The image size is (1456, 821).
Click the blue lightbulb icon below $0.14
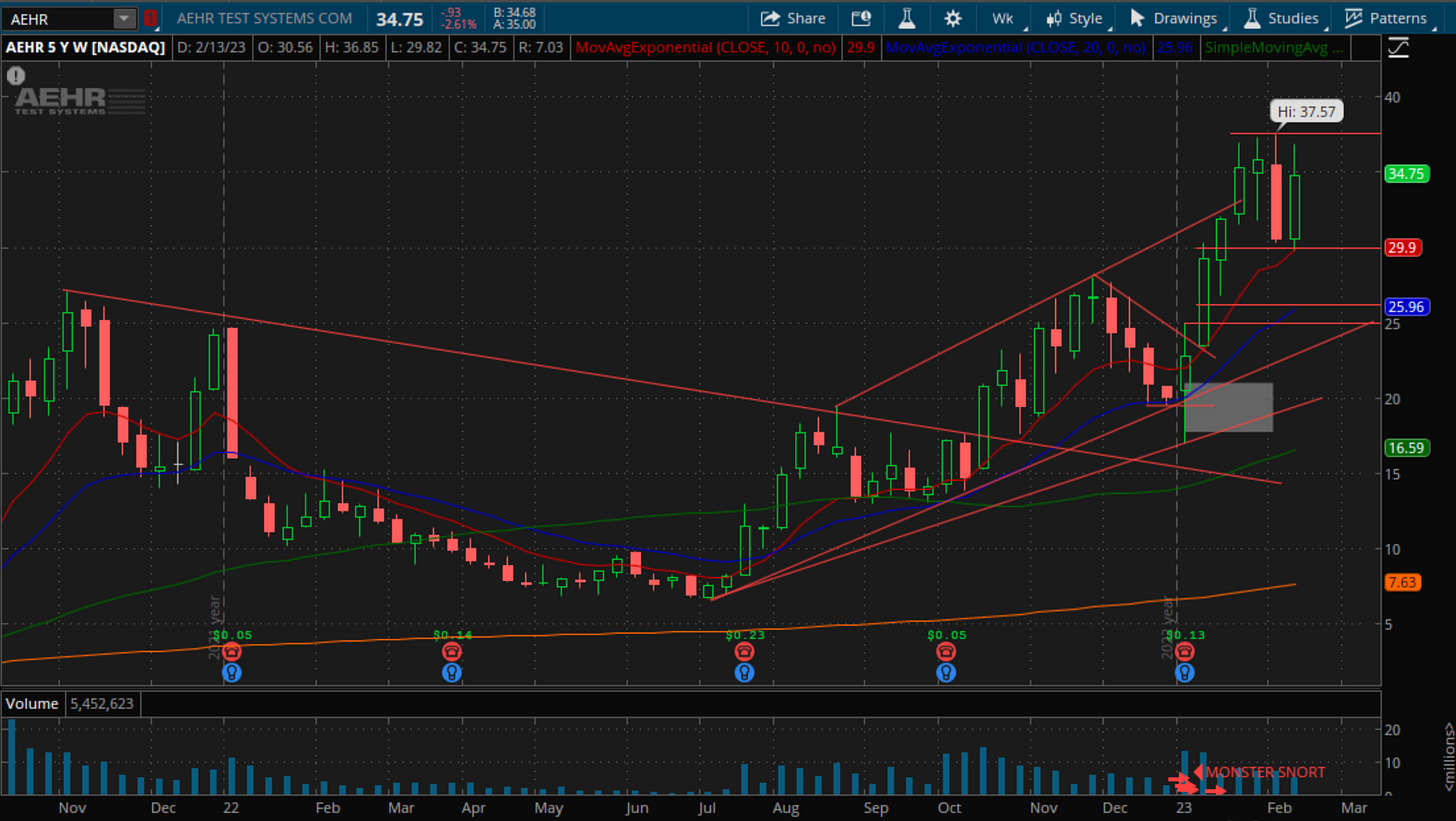point(452,673)
